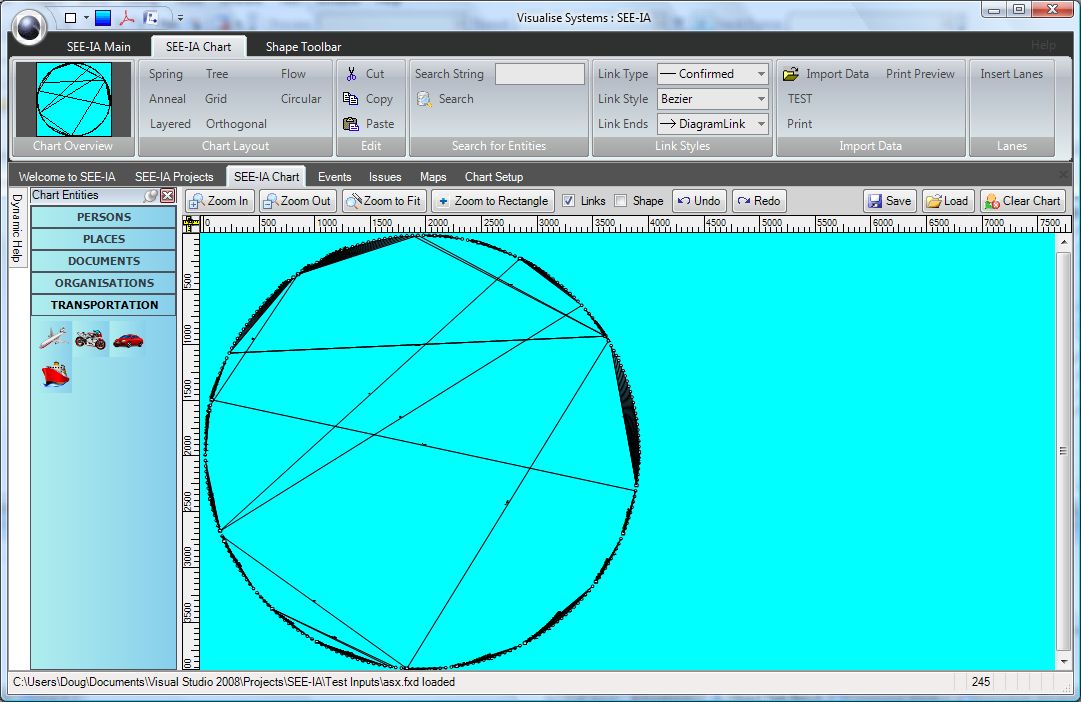Click the scissors Cut icon
1081x702 pixels.
[351, 74]
